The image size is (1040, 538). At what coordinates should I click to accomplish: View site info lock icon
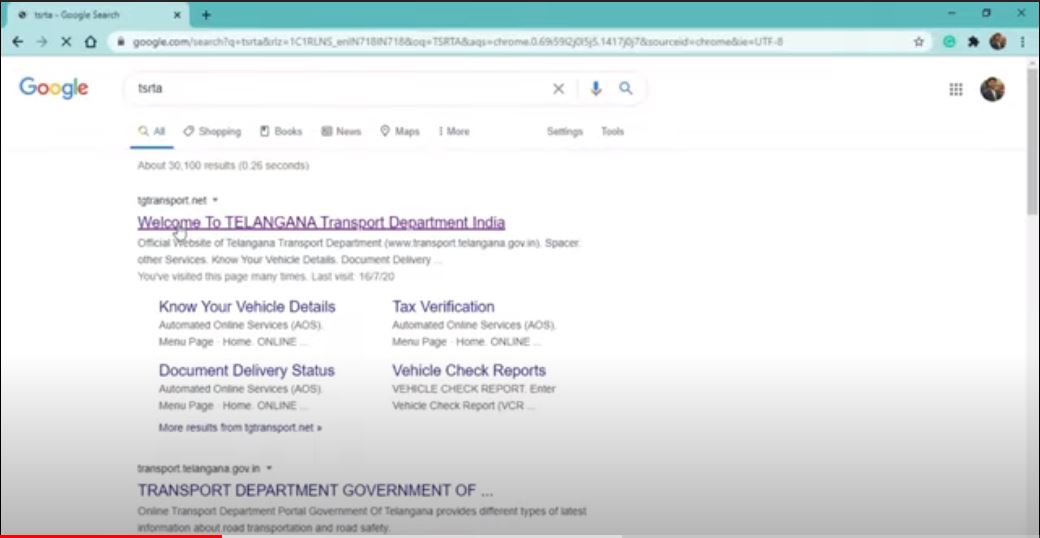tap(121, 42)
